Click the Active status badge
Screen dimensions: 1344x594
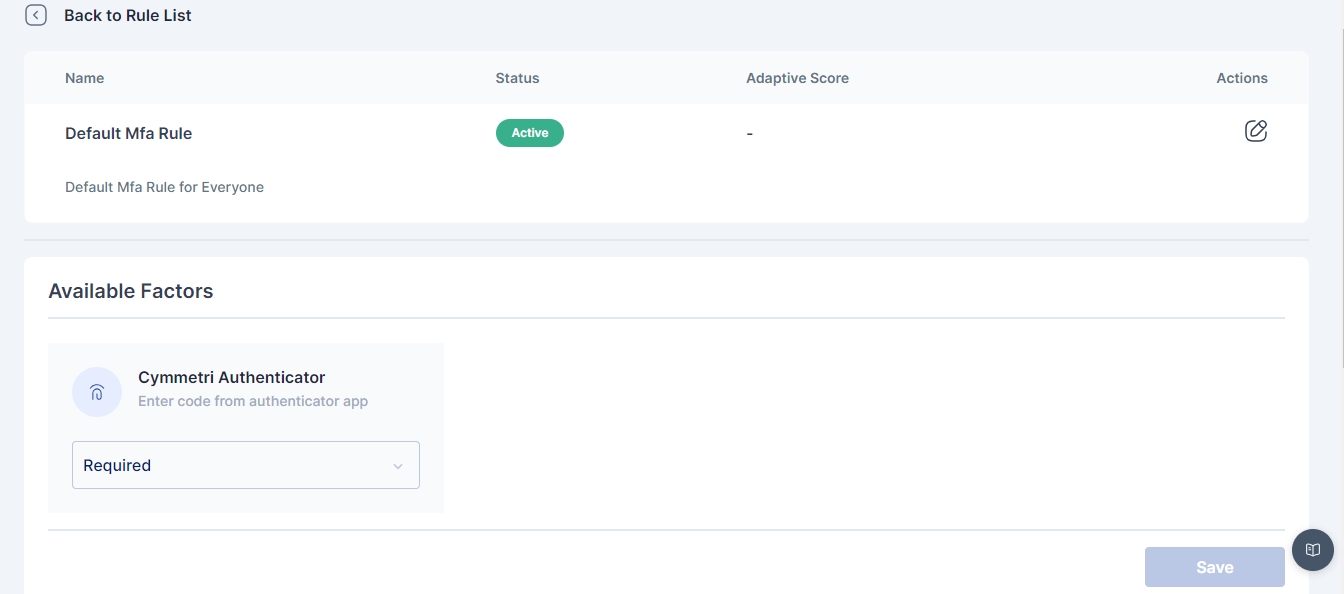point(530,133)
